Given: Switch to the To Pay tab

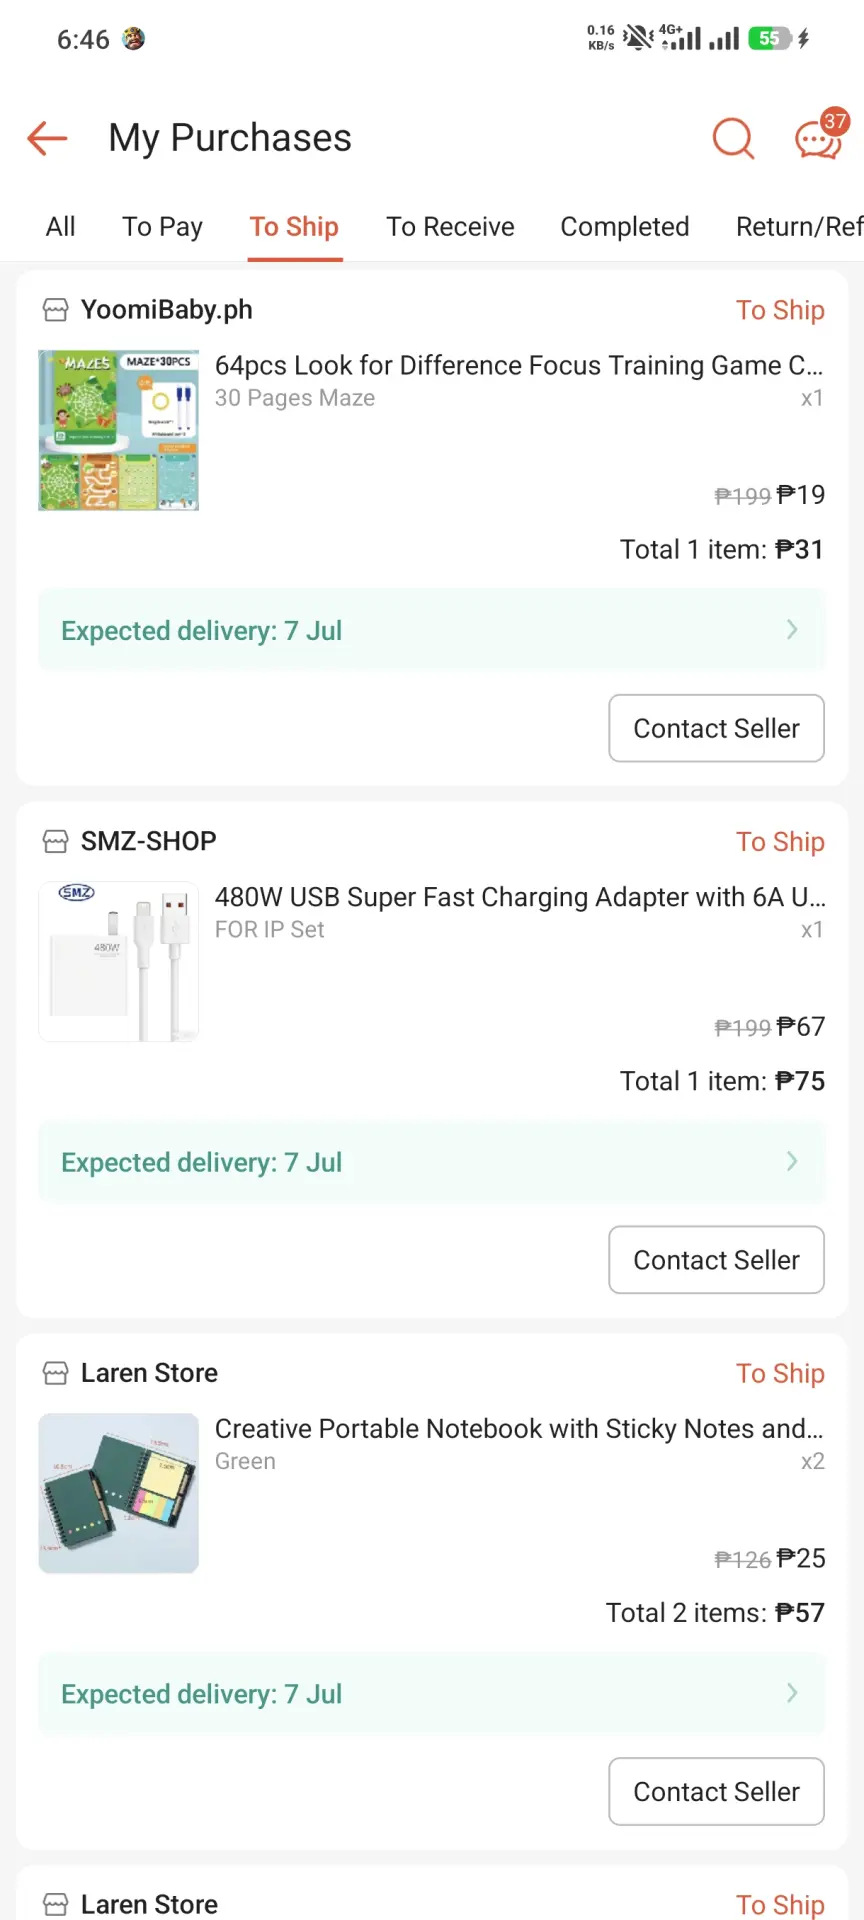Looking at the screenshot, I should click(162, 227).
